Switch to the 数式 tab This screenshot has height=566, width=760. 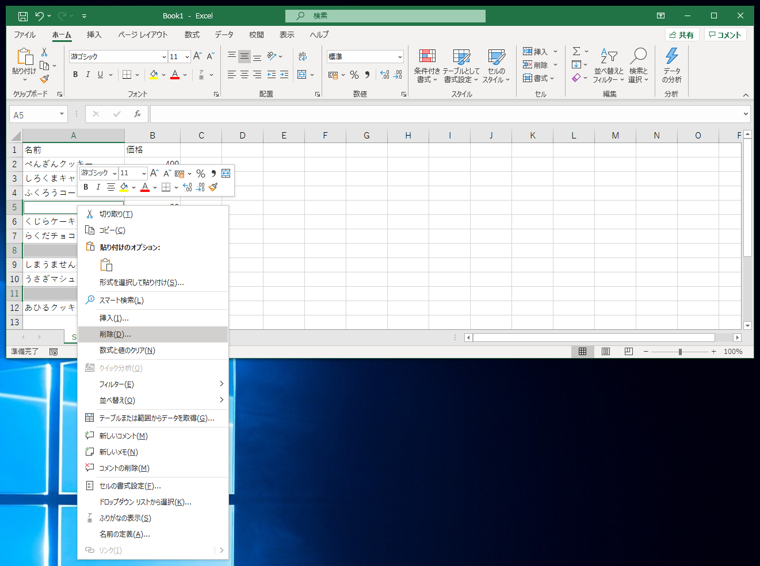pos(192,34)
